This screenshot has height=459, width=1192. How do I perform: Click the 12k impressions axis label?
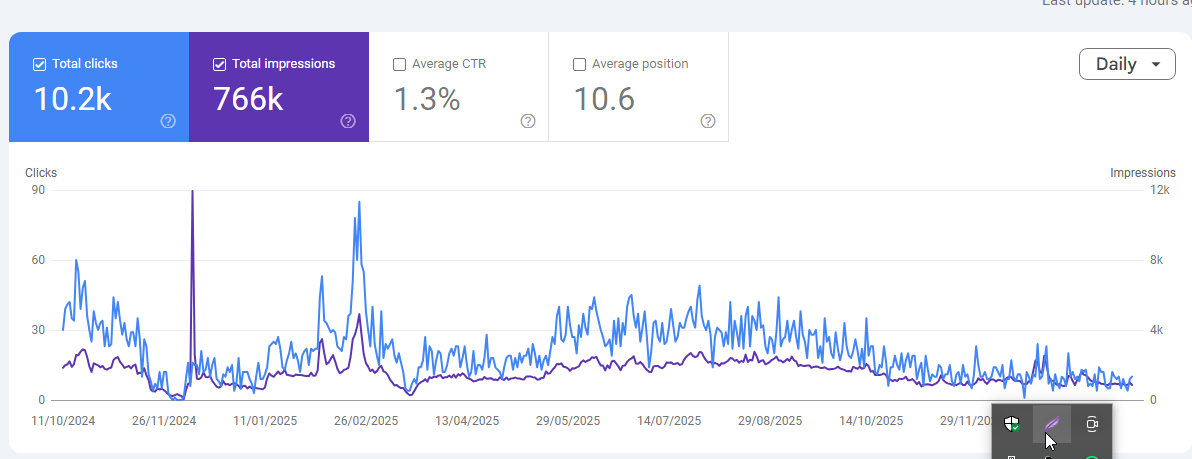(1160, 190)
